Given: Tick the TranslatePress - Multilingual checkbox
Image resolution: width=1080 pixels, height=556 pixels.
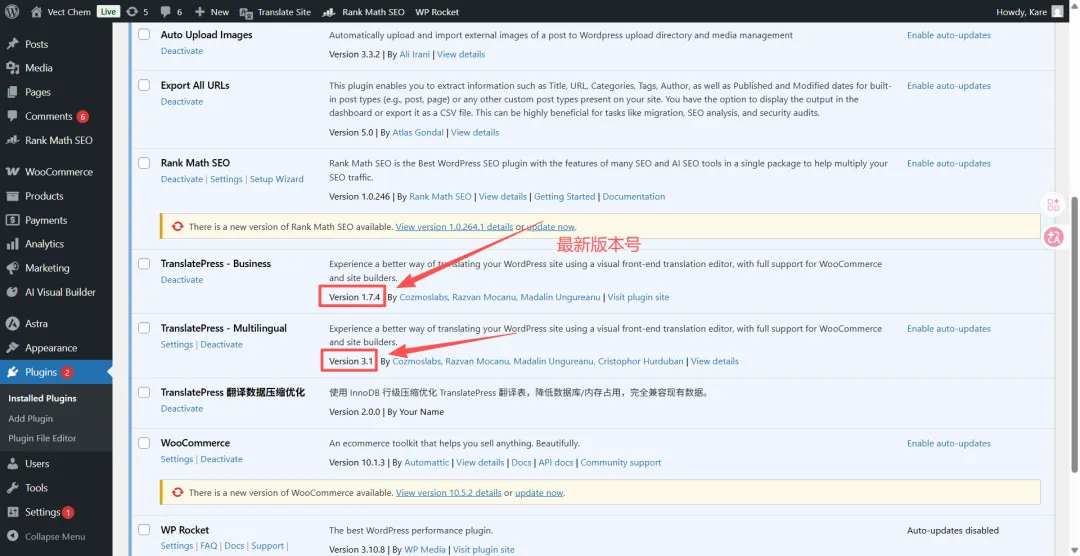Looking at the screenshot, I should pos(144,329).
